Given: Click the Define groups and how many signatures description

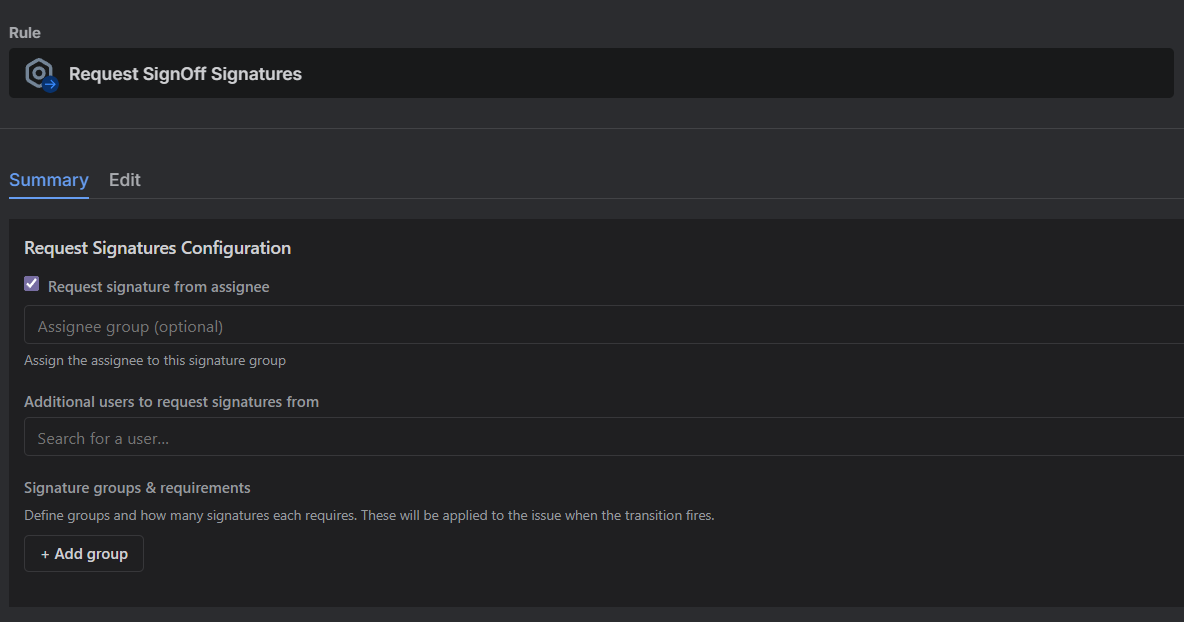Looking at the screenshot, I should click(369, 516).
